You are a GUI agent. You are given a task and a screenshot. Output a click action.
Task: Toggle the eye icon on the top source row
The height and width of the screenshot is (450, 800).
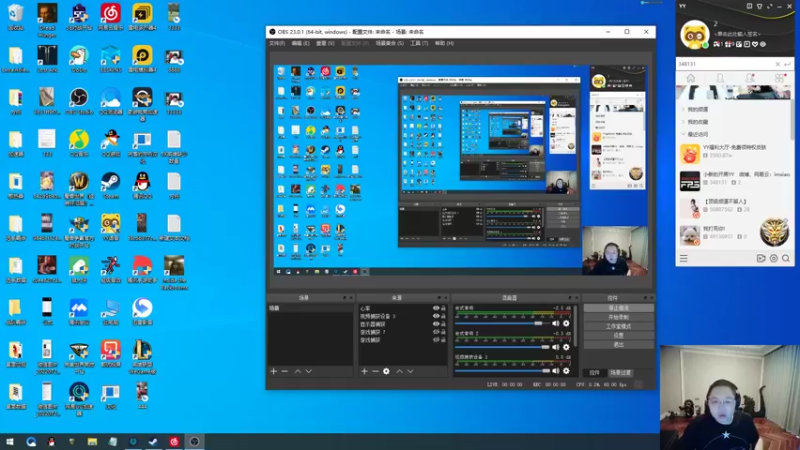pos(436,308)
